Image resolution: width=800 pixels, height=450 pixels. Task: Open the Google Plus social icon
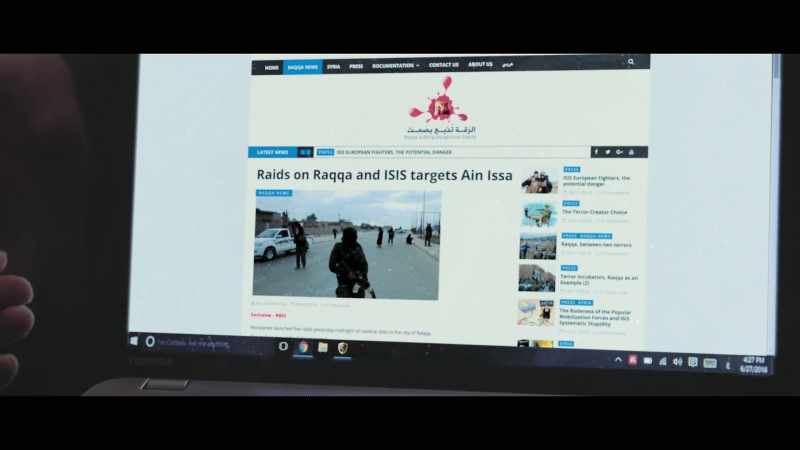tap(619, 152)
